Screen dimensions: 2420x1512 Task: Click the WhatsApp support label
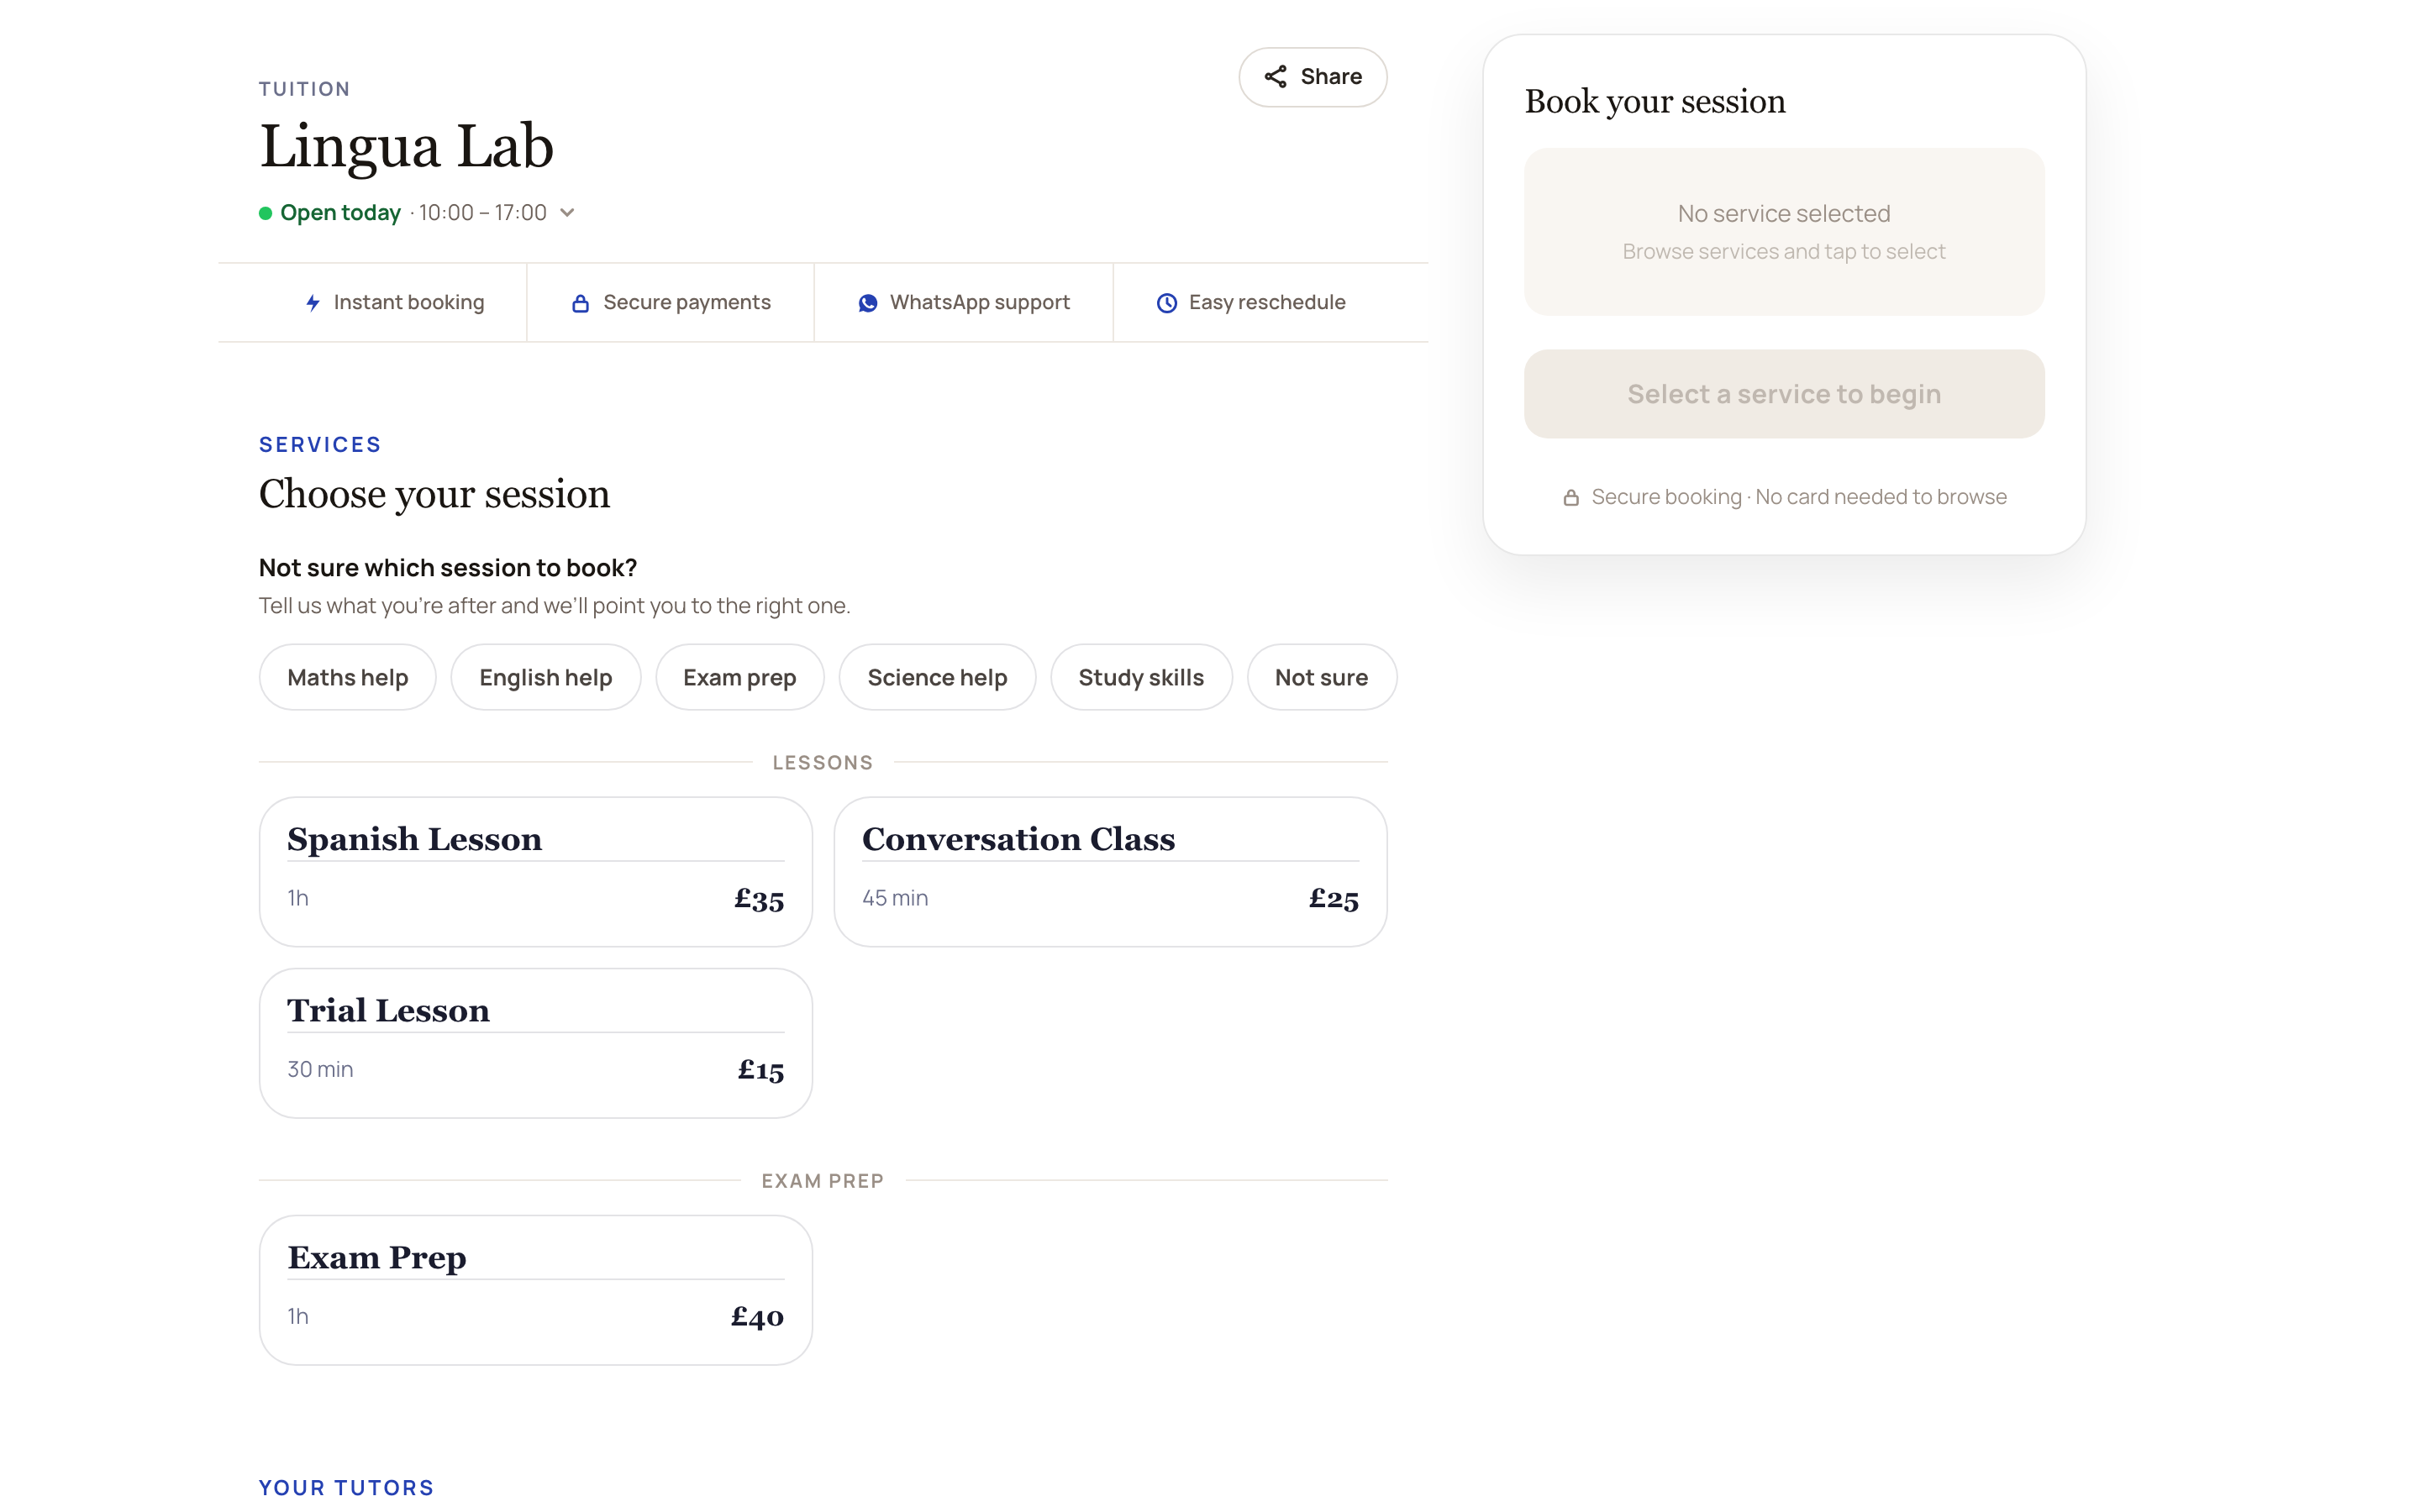point(980,303)
